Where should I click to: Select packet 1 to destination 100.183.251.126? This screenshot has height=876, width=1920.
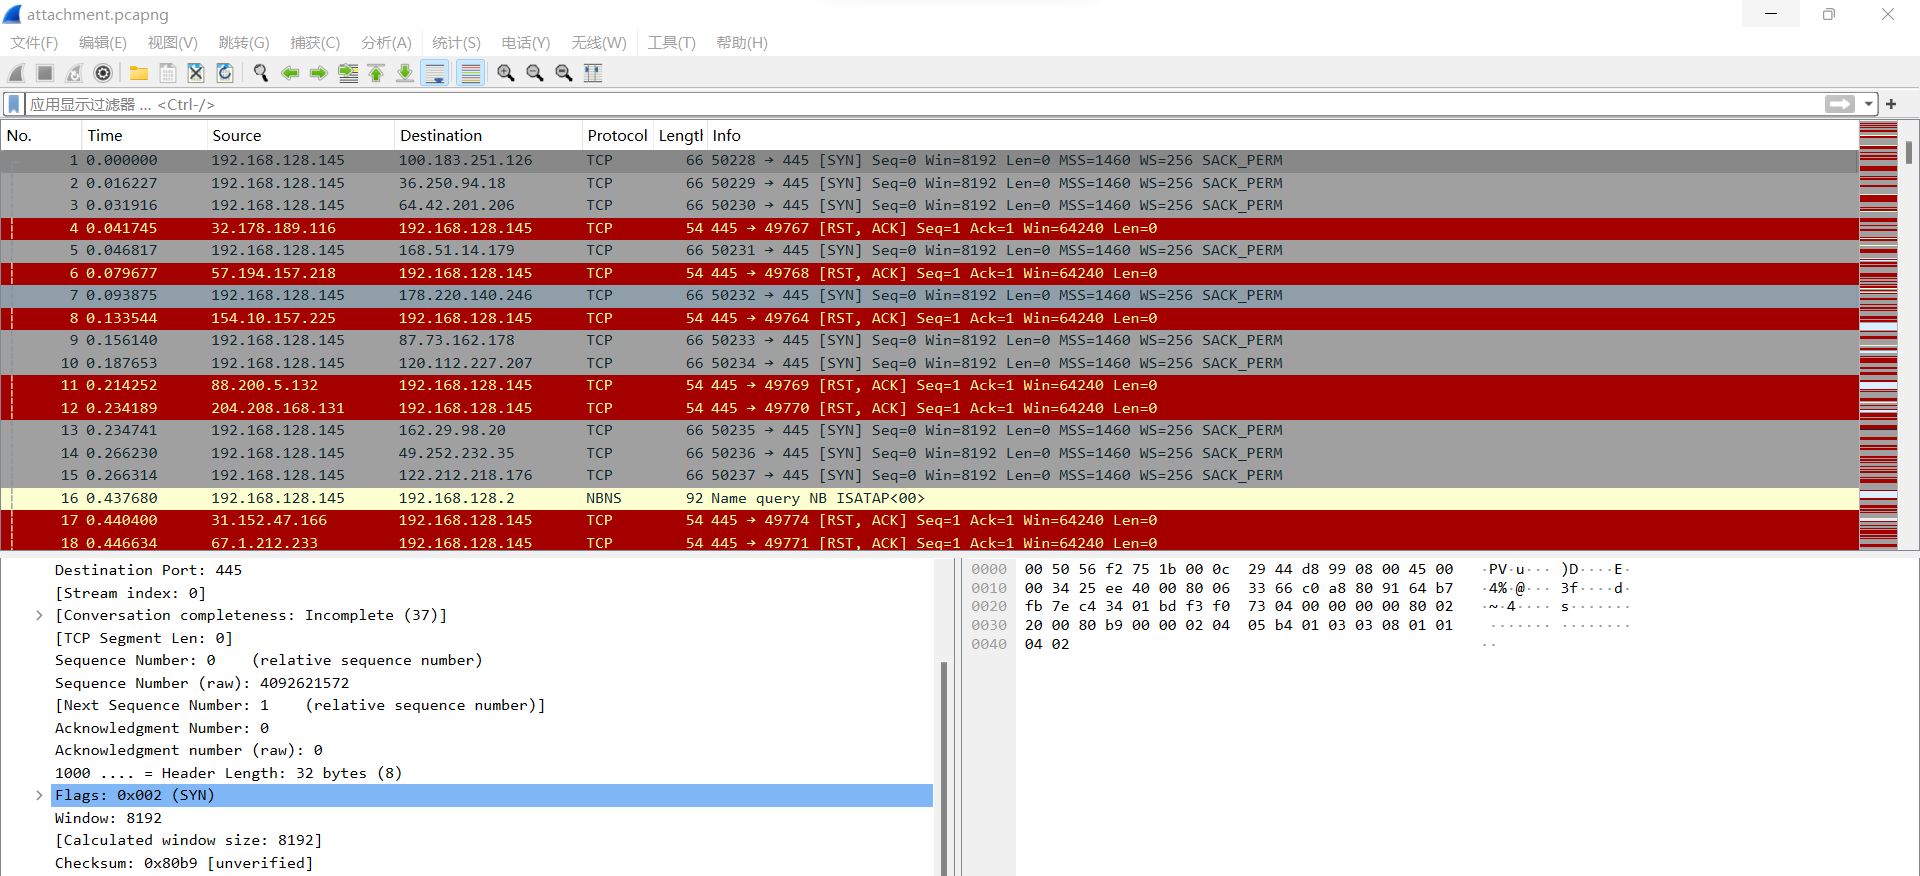[929, 160]
